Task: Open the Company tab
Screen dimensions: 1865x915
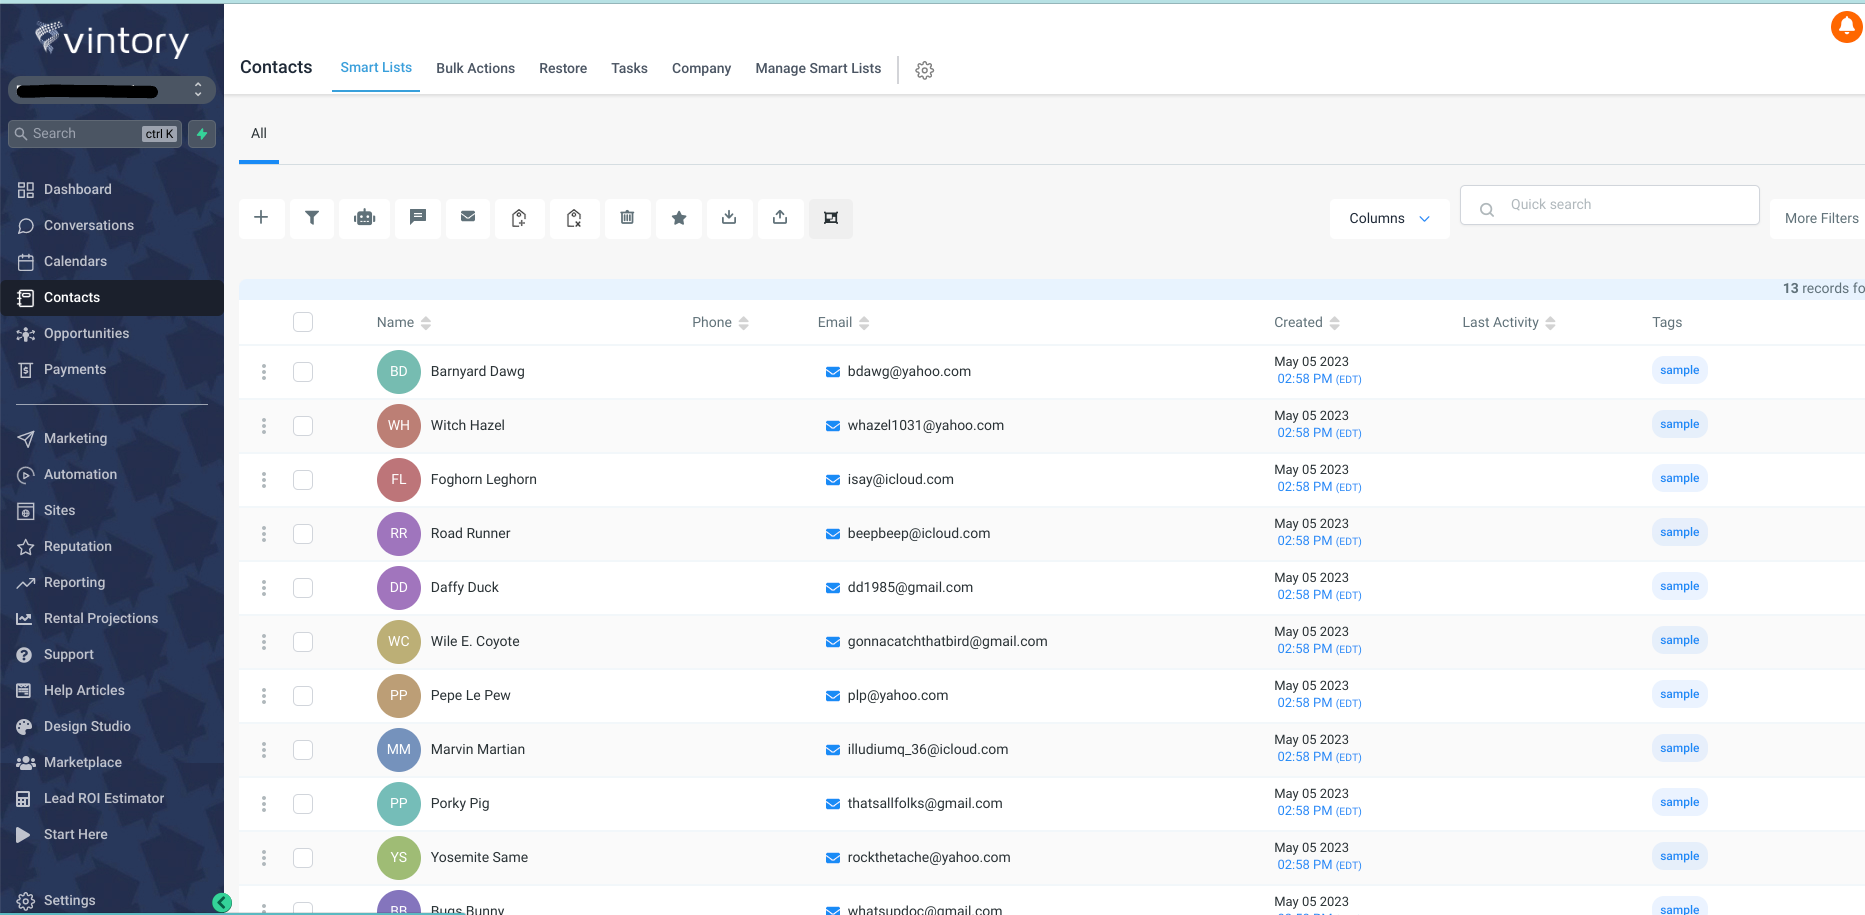Action: [x=701, y=68]
